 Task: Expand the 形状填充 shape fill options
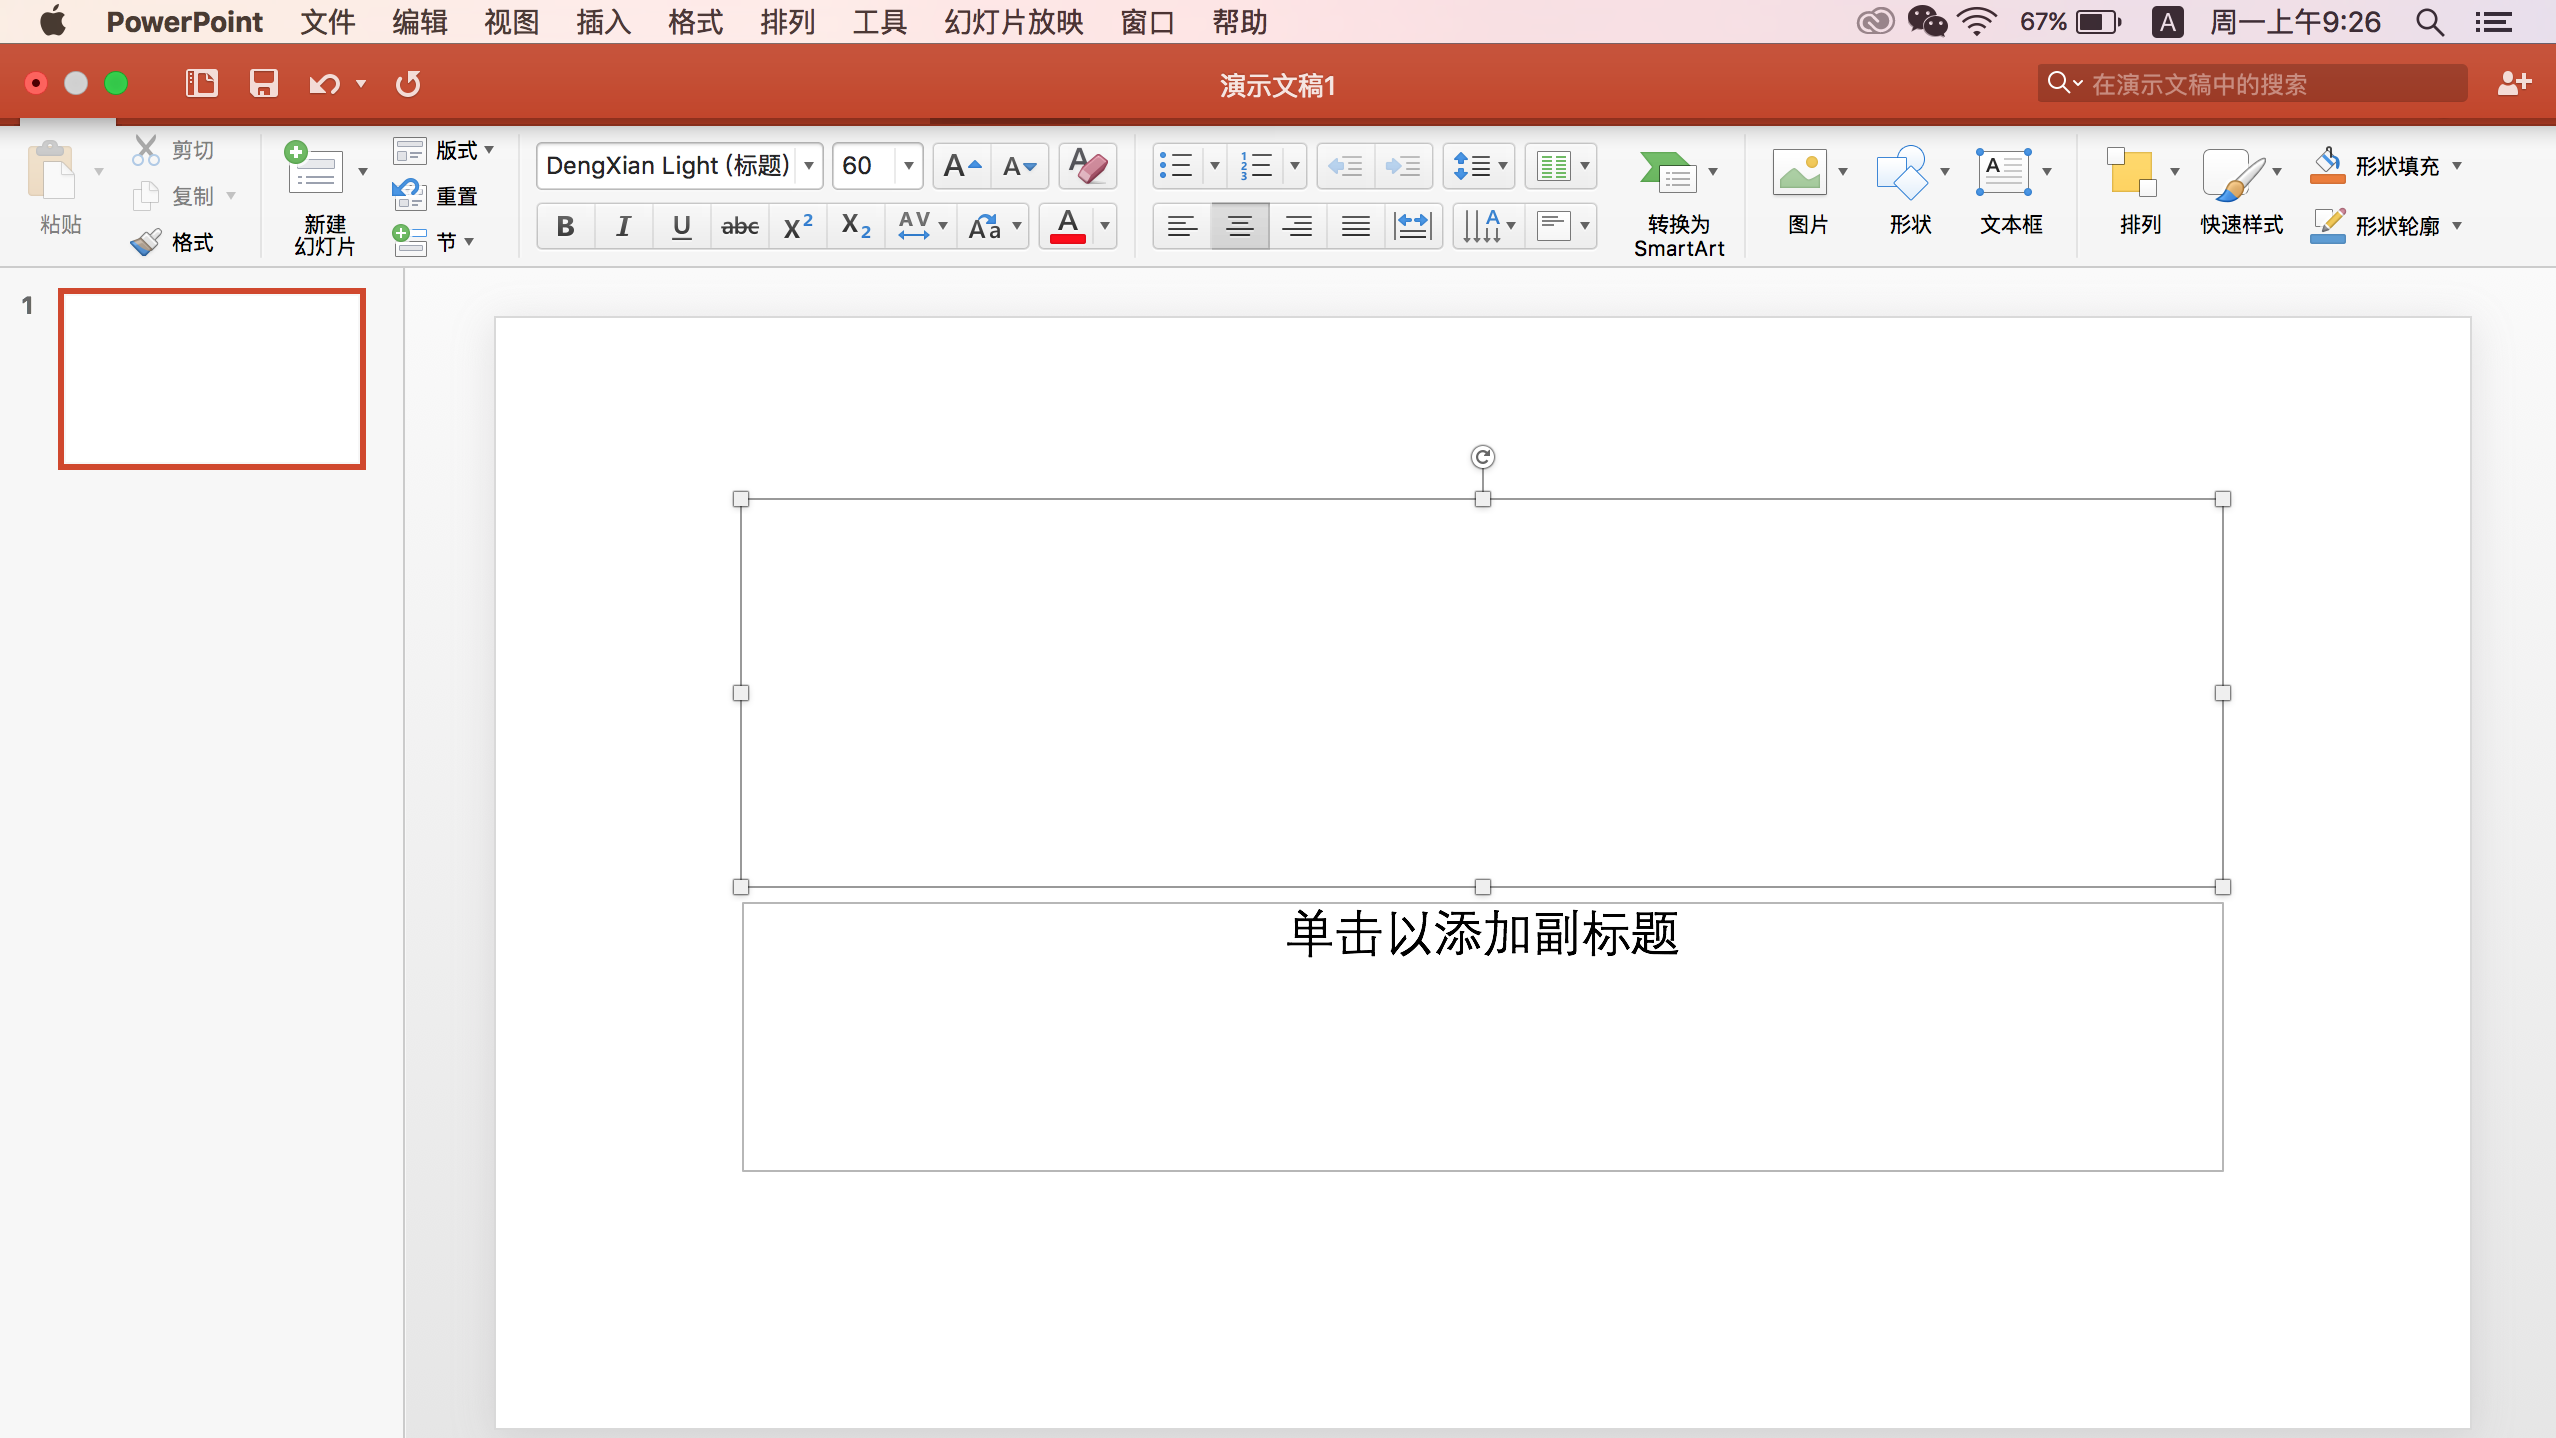click(x=2457, y=166)
